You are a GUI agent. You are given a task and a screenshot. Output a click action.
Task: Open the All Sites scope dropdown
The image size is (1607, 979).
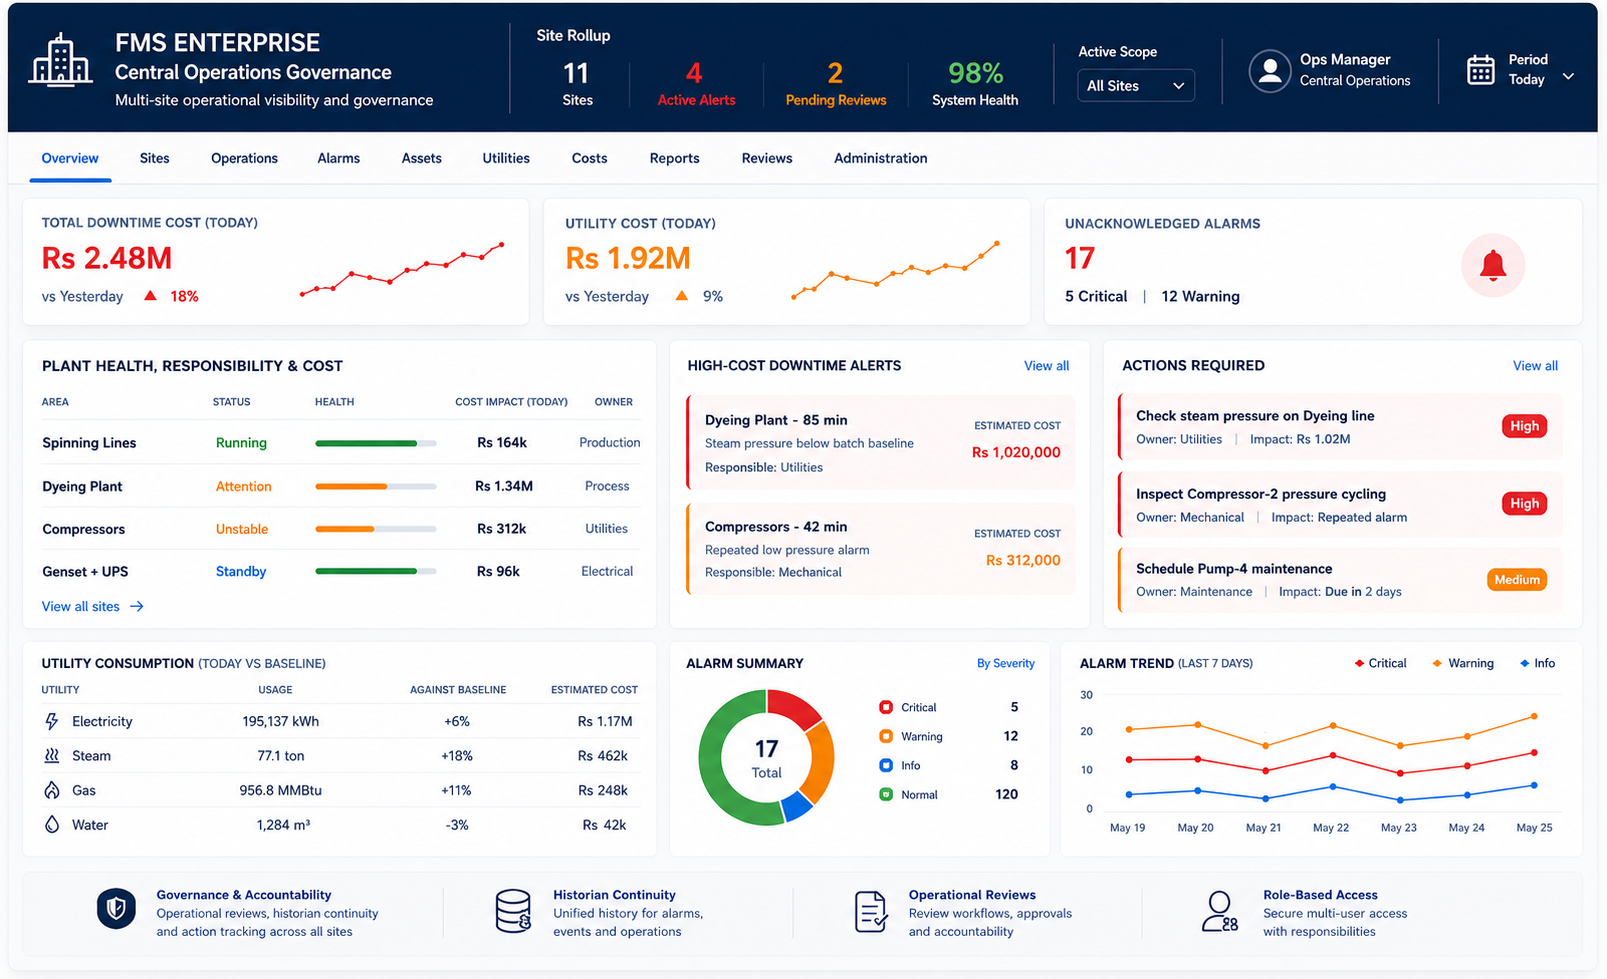click(x=1135, y=86)
